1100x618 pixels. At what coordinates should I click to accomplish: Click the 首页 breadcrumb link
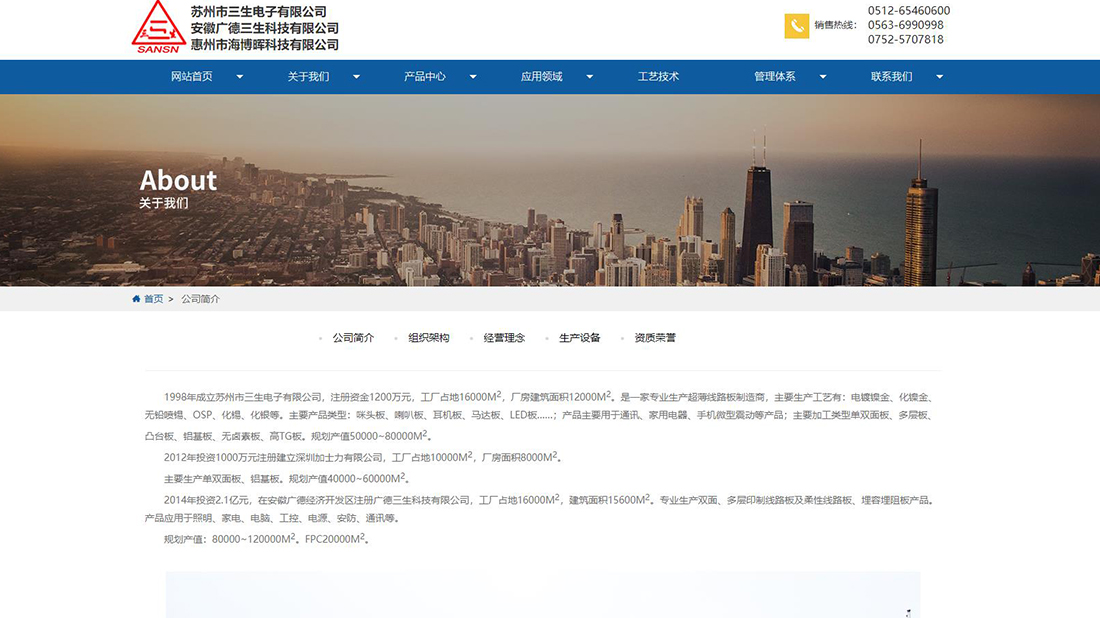point(152,298)
